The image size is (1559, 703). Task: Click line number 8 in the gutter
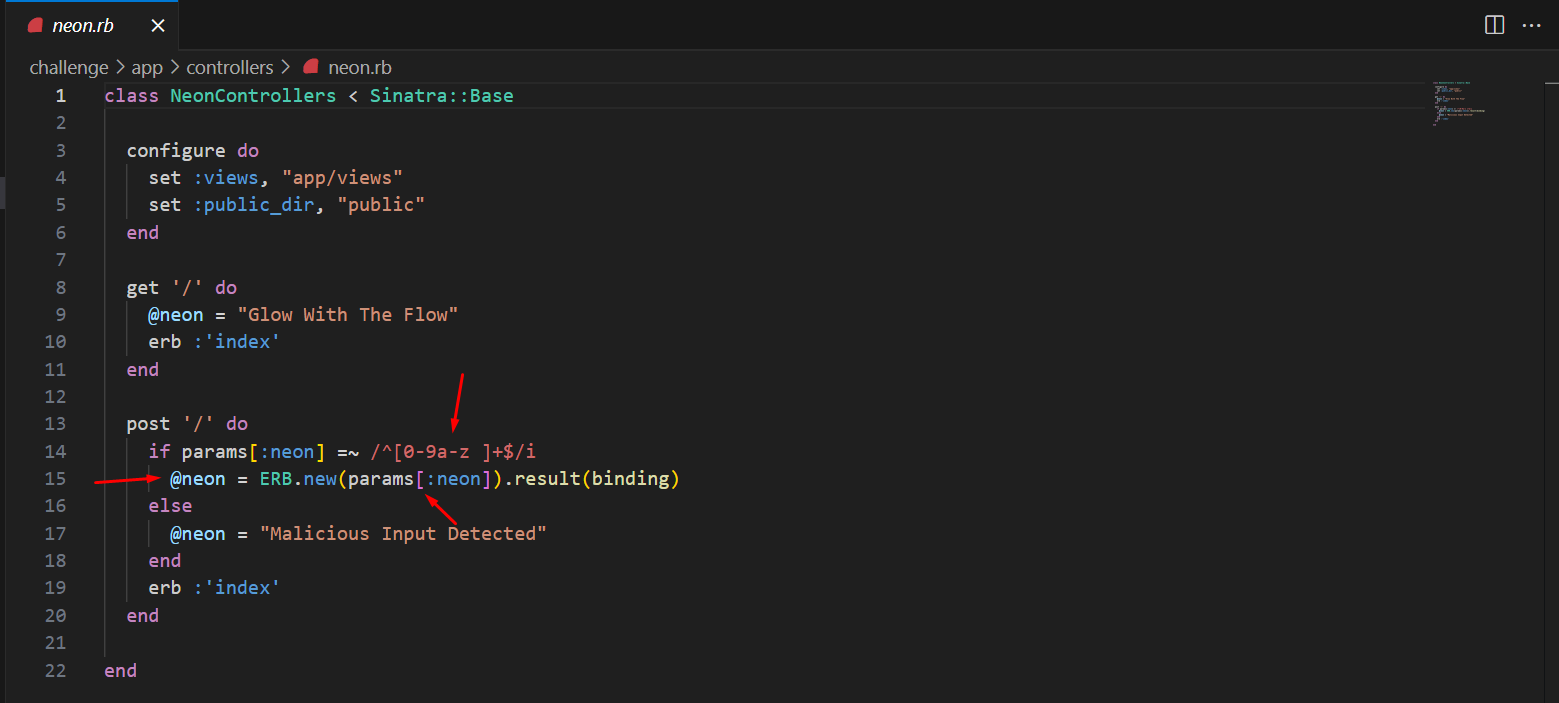[x=61, y=287]
